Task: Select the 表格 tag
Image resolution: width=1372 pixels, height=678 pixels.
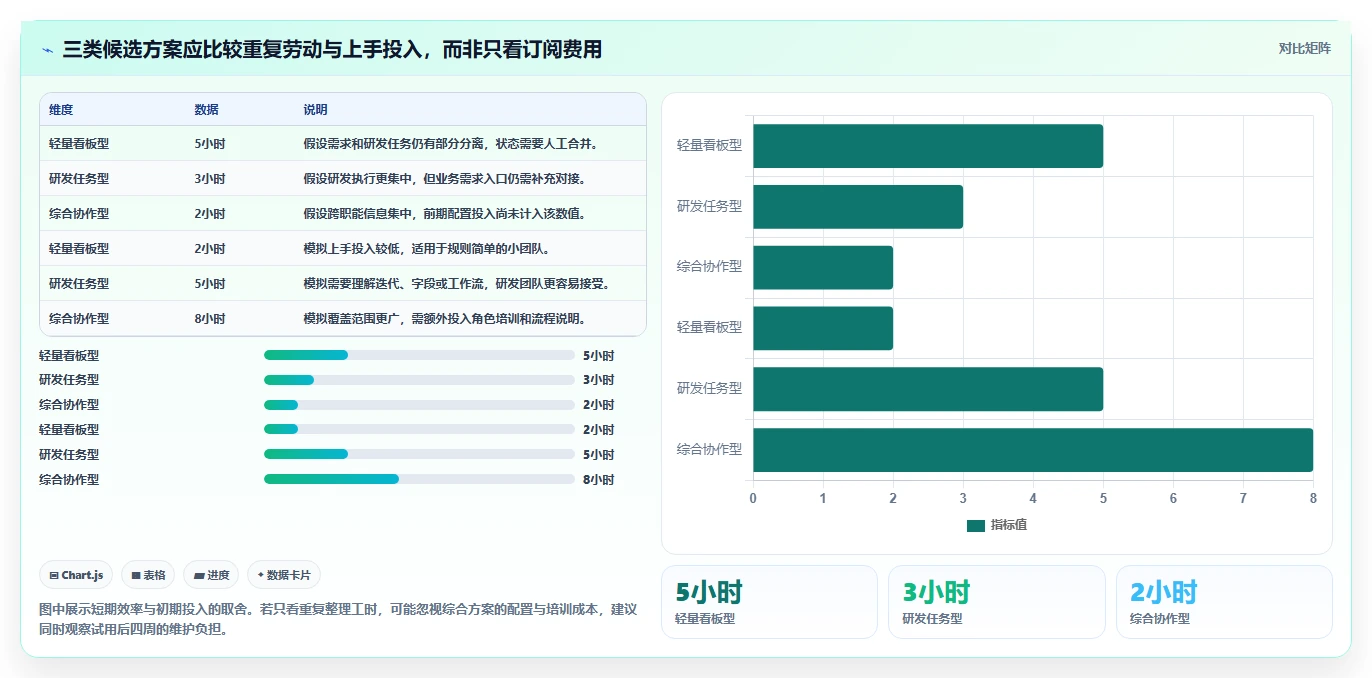Action: pyautogui.click(x=148, y=575)
